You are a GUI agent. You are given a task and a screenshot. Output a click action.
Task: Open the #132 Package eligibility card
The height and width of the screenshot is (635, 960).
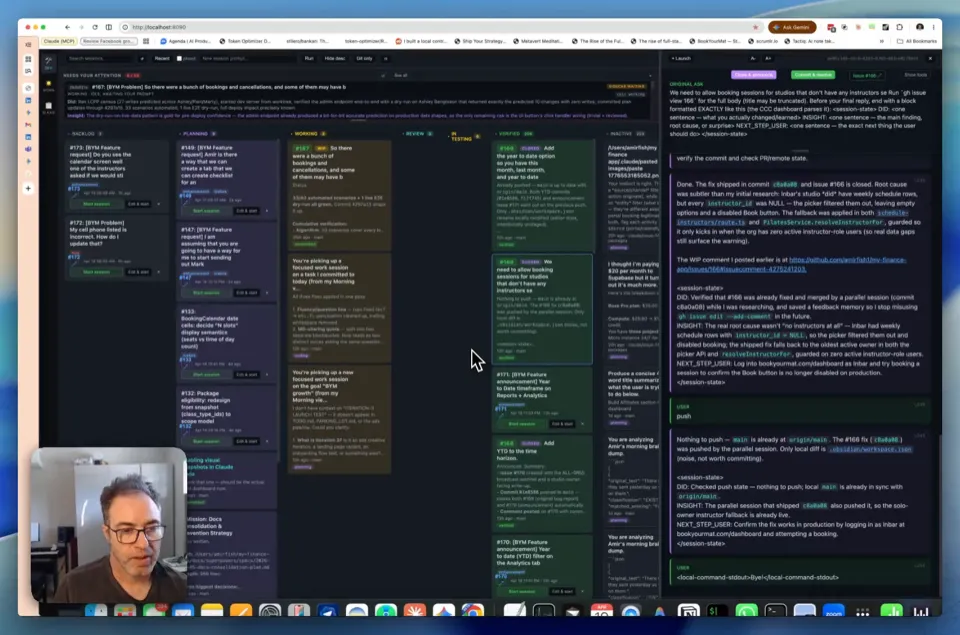pos(227,416)
